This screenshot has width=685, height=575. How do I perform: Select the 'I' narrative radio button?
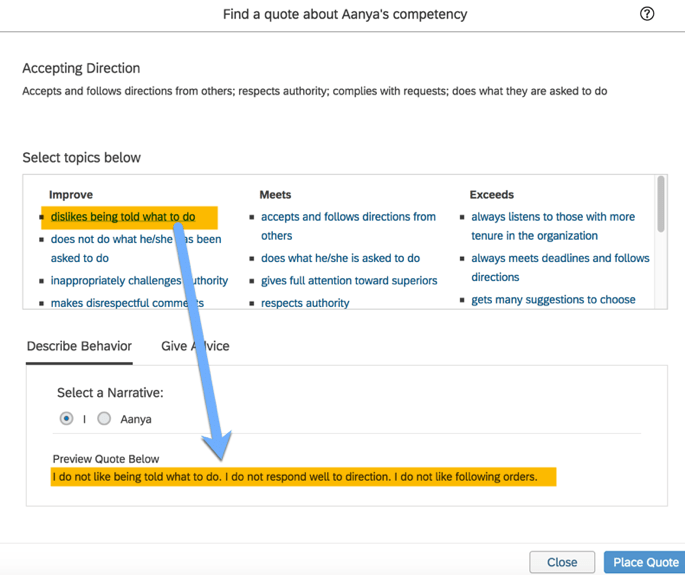tap(67, 418)
